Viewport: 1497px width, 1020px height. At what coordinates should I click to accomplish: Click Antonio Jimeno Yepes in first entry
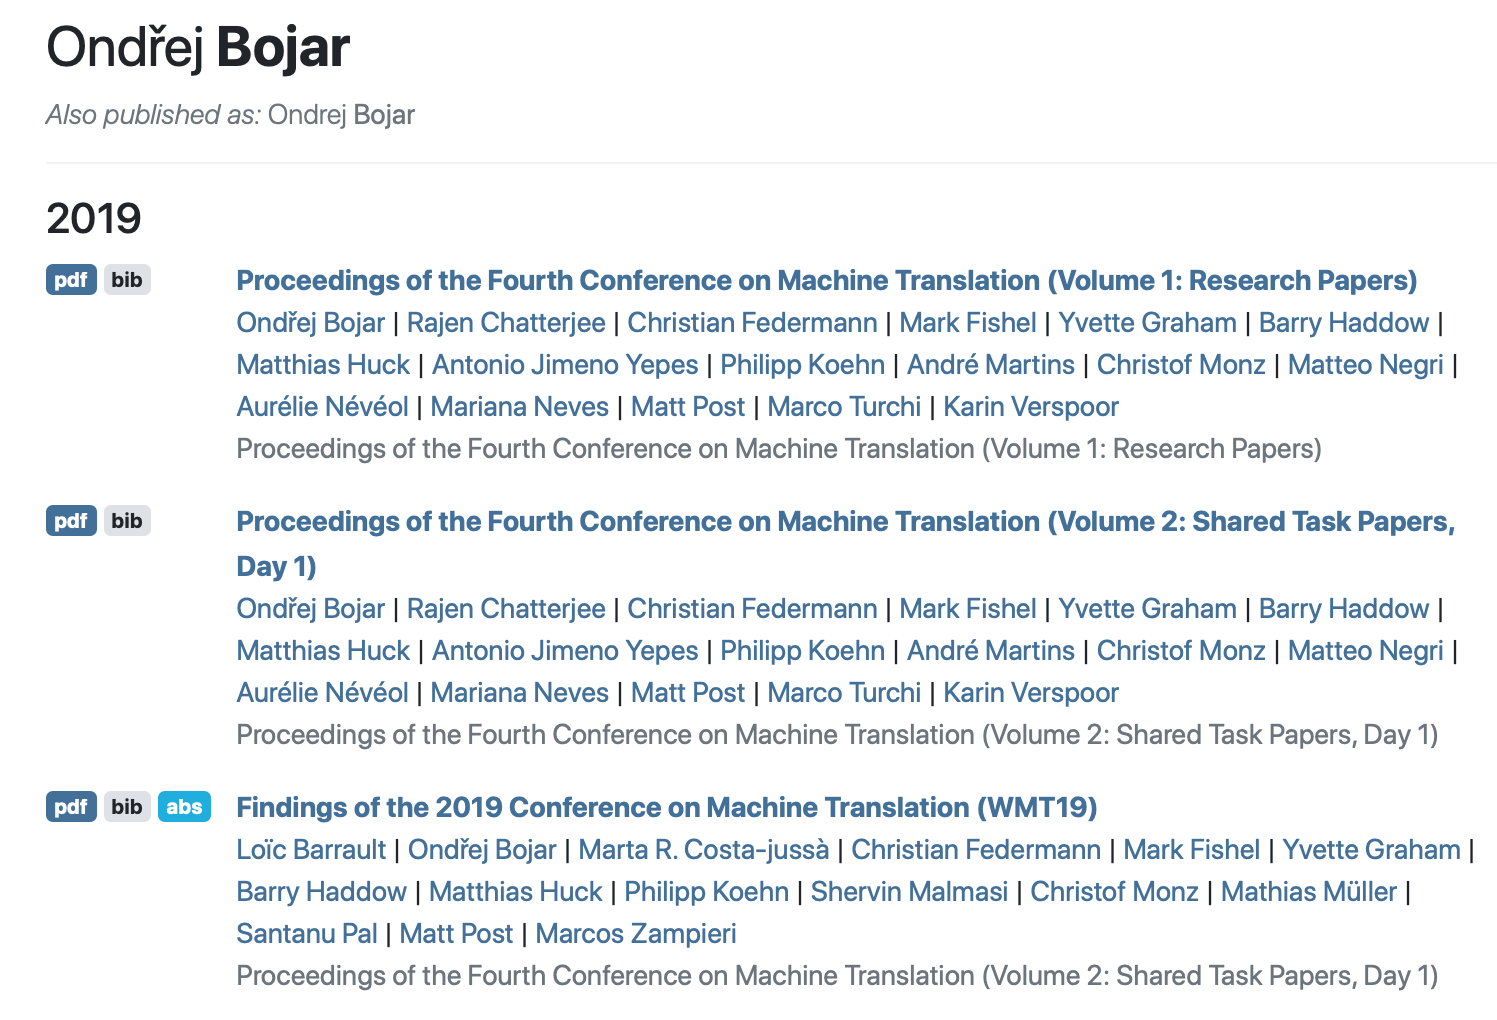pyautogui.click(x=565, y=365)
